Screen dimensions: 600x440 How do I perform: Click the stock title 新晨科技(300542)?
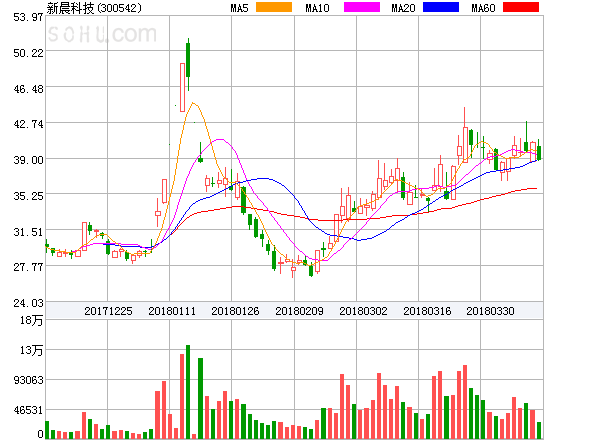pyautogui.click(x=94, y=8)
